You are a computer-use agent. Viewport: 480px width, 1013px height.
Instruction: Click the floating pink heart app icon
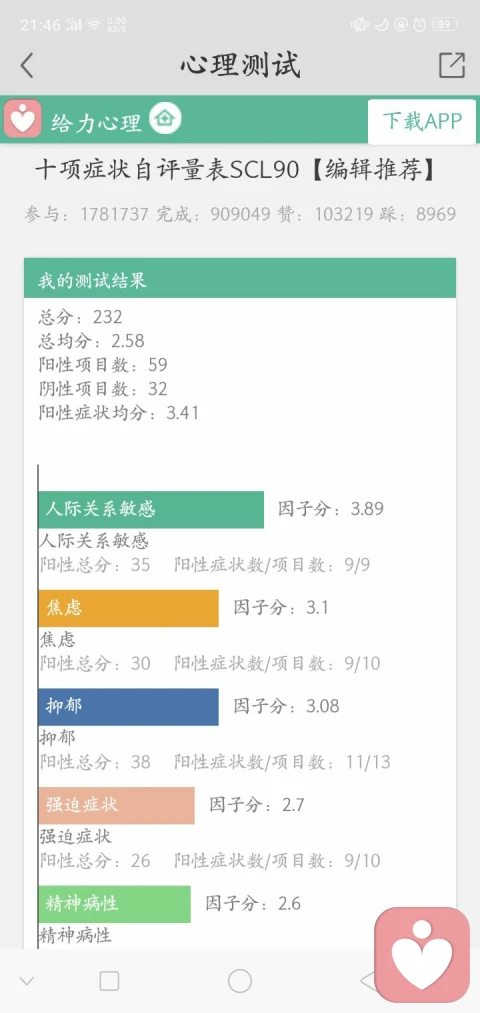pyautogui.click(x=422, y=954)
